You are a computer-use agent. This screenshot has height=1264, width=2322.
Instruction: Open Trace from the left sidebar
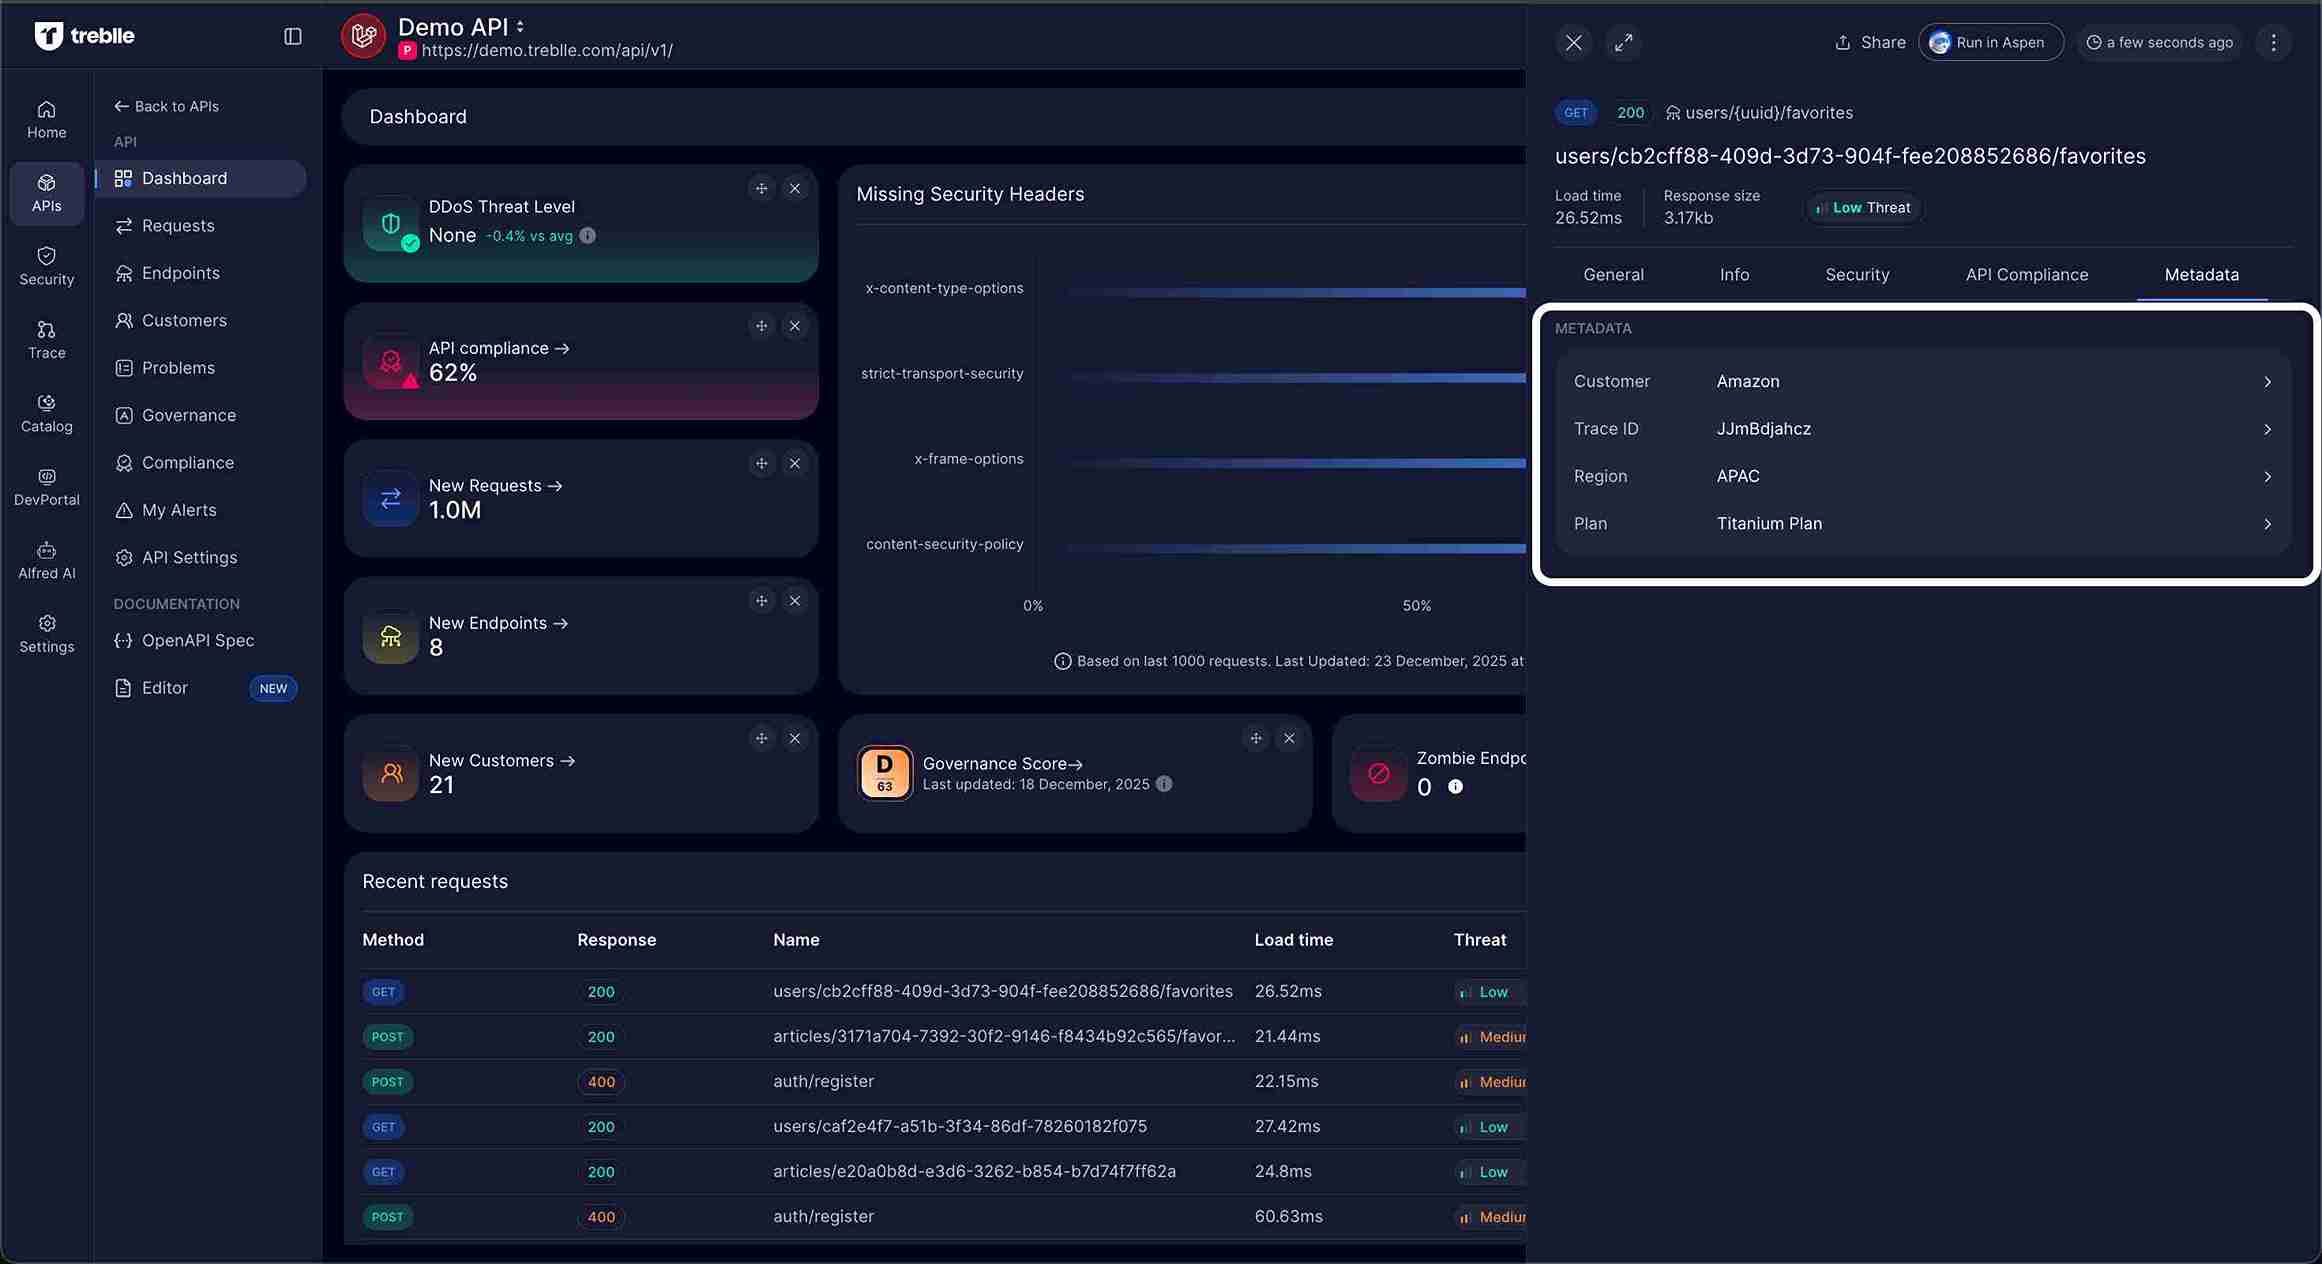pyautogui.click(x=46, y=338)
